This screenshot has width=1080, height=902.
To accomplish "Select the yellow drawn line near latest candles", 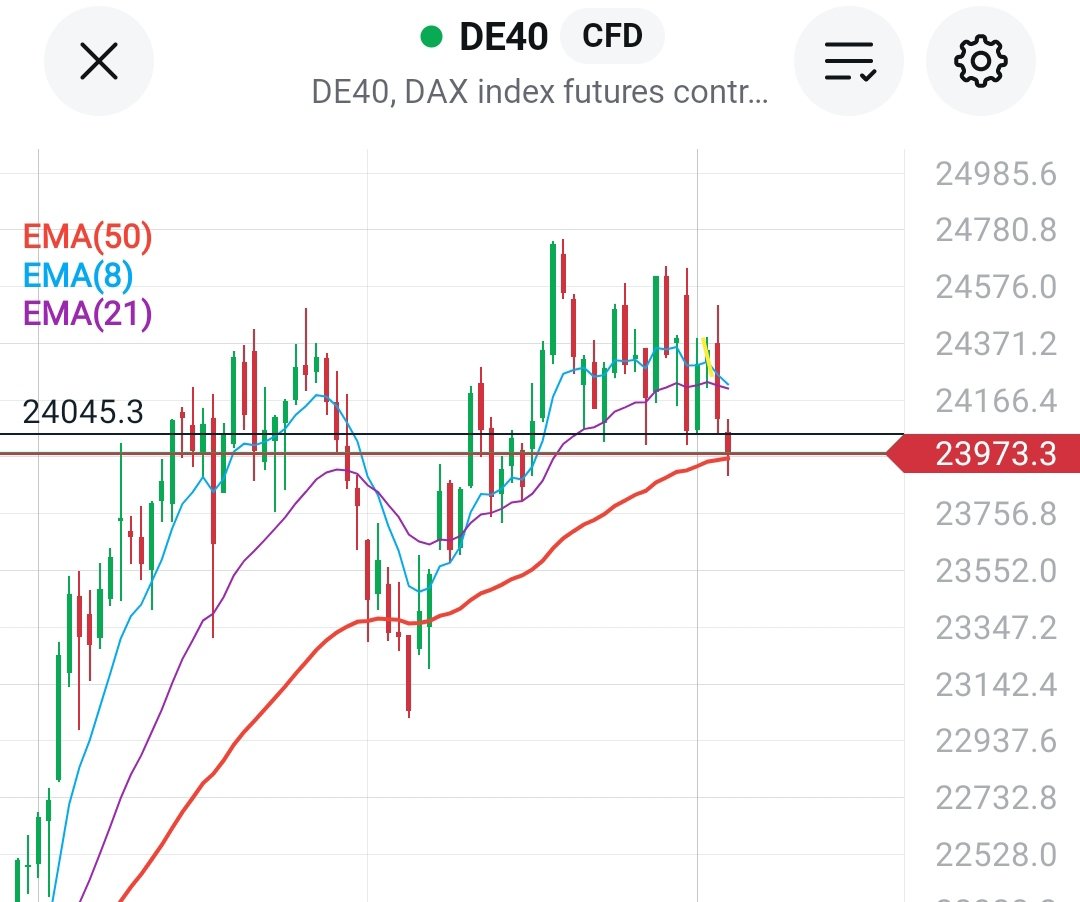I will [709, 359].
